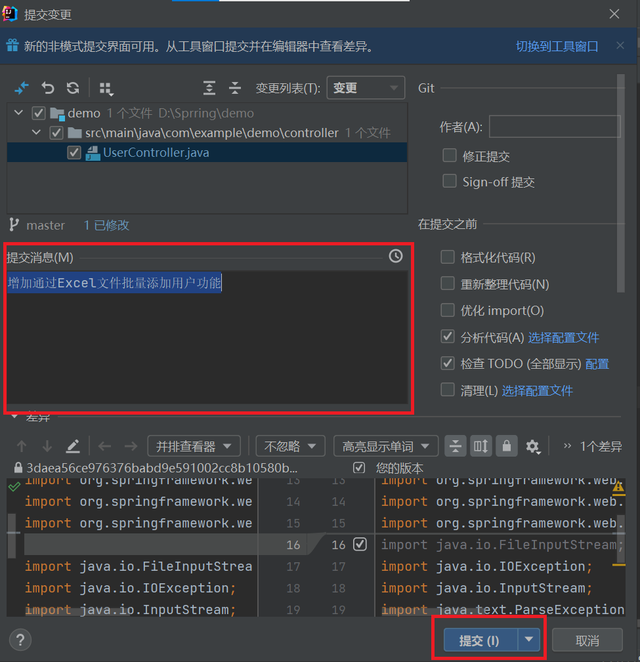Uncheck the controller folder checkbox
The height and width of the screenshot is (662, 640).
pos(56,133)
